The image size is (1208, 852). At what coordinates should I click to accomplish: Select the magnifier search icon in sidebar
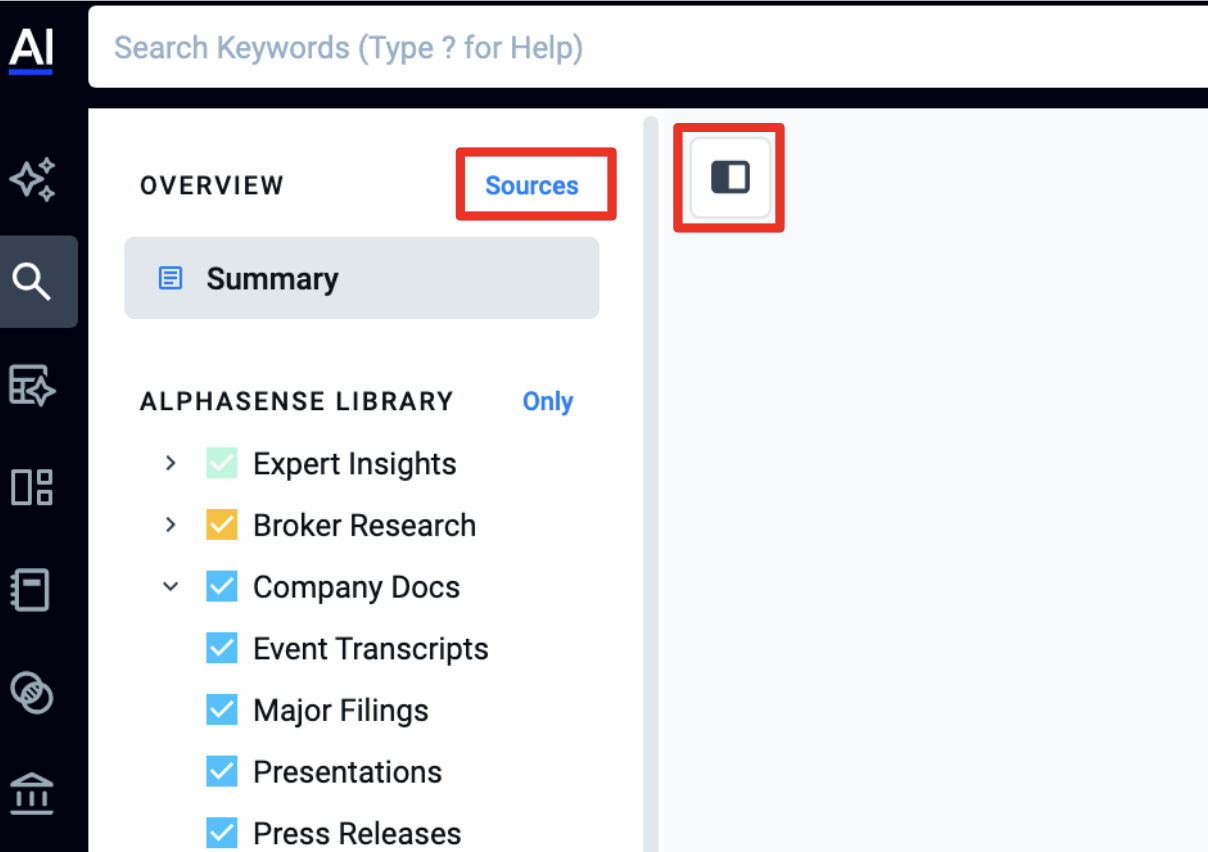click(32, 282)
